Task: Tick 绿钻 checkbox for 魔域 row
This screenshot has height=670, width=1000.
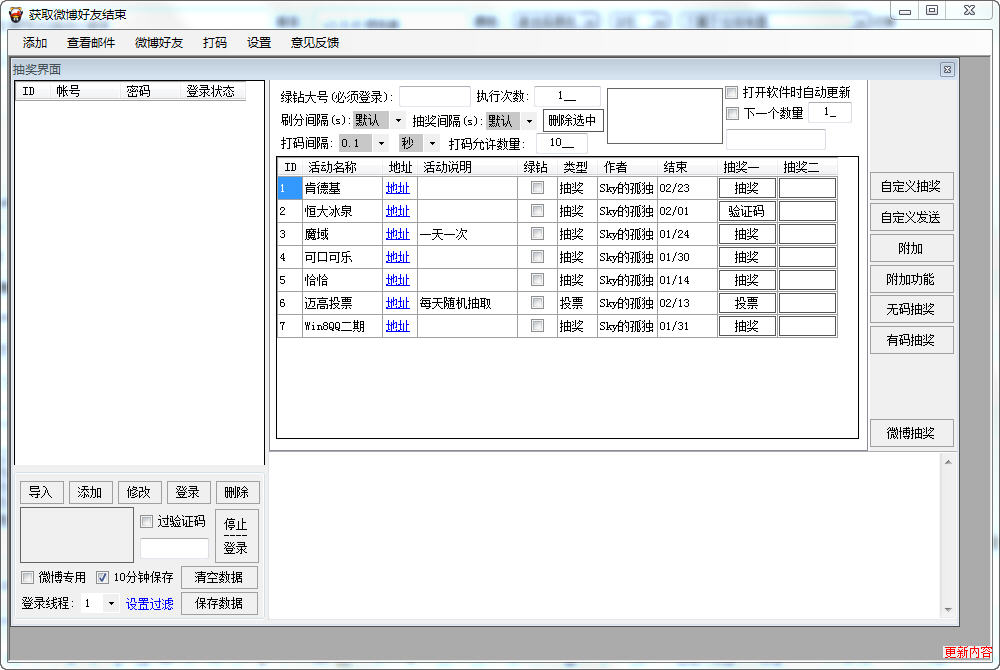Action: (538, 233)
